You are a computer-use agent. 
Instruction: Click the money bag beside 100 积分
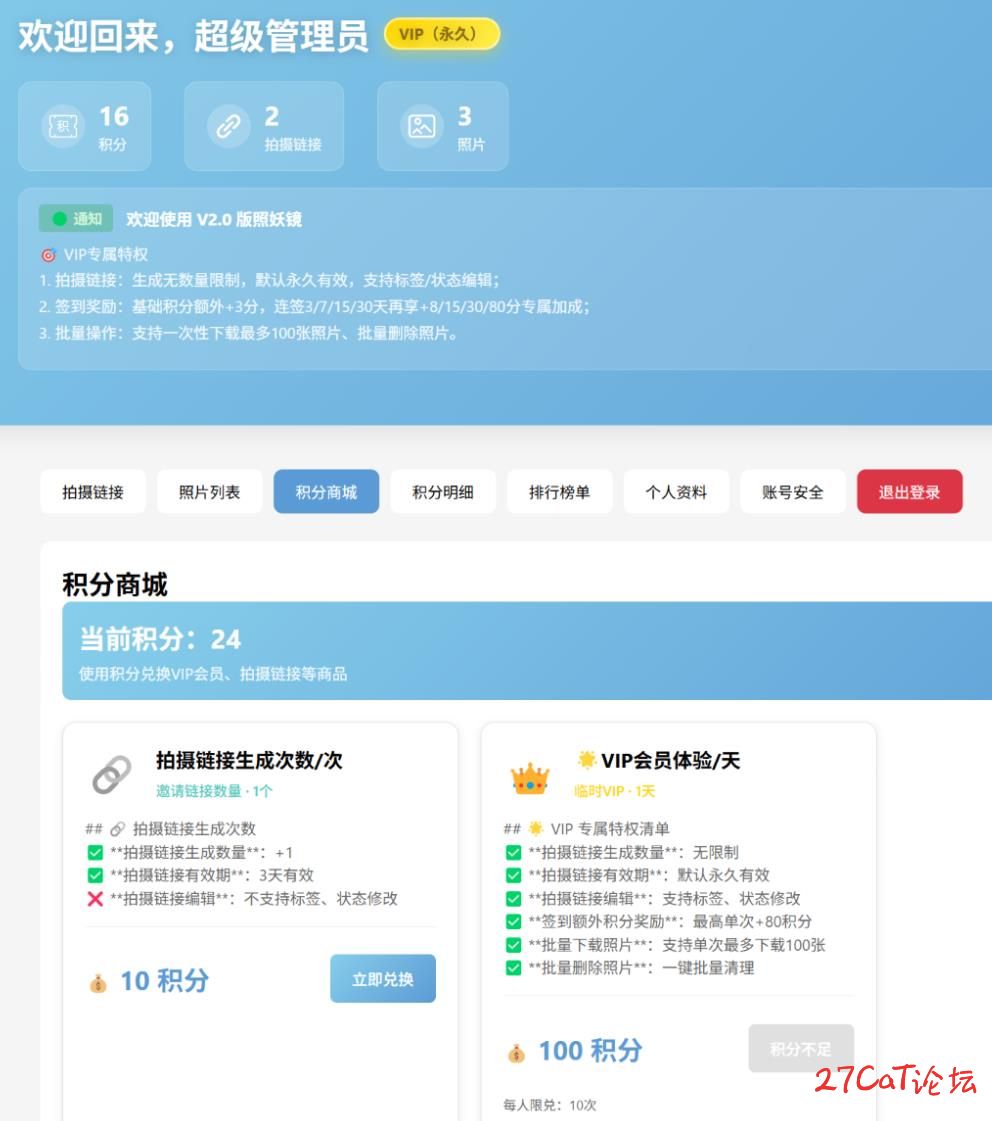point(516,1053)
